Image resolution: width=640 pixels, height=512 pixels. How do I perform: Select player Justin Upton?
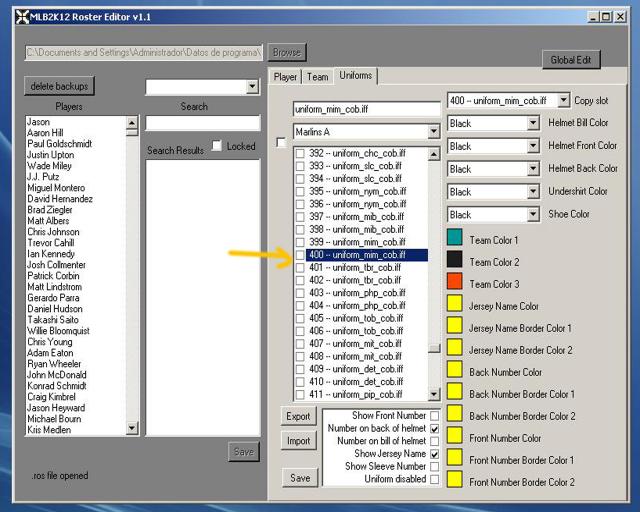point(51,155)
